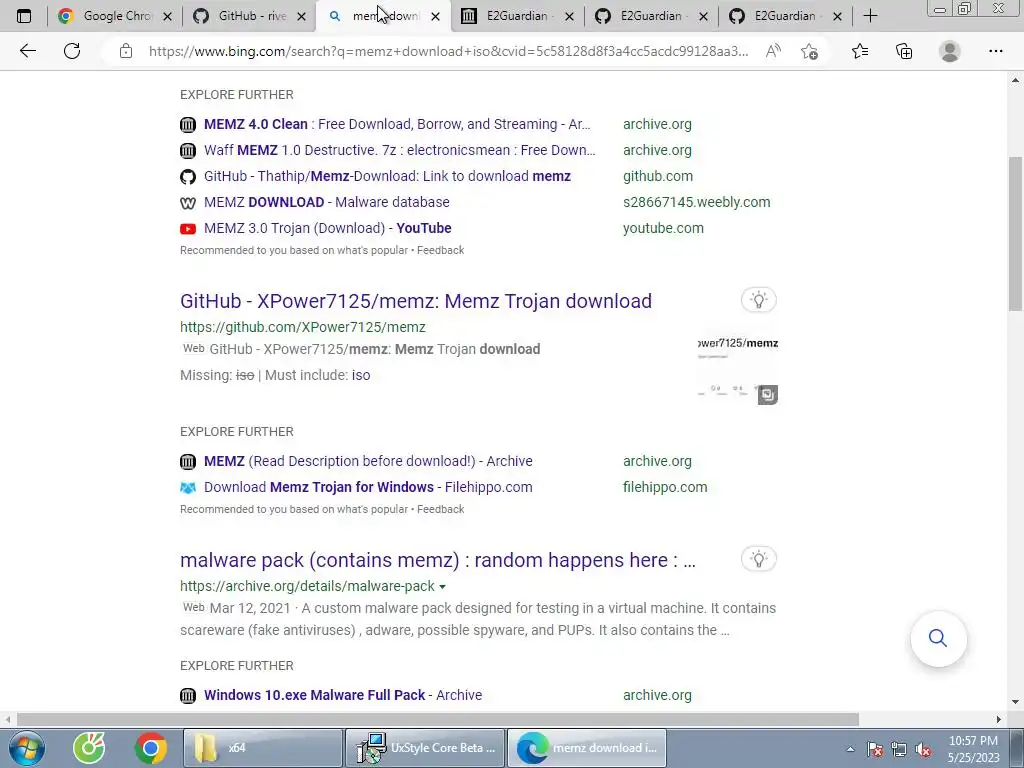
Task: Reload the page with refresh icon
Action: tap(72, 51)
